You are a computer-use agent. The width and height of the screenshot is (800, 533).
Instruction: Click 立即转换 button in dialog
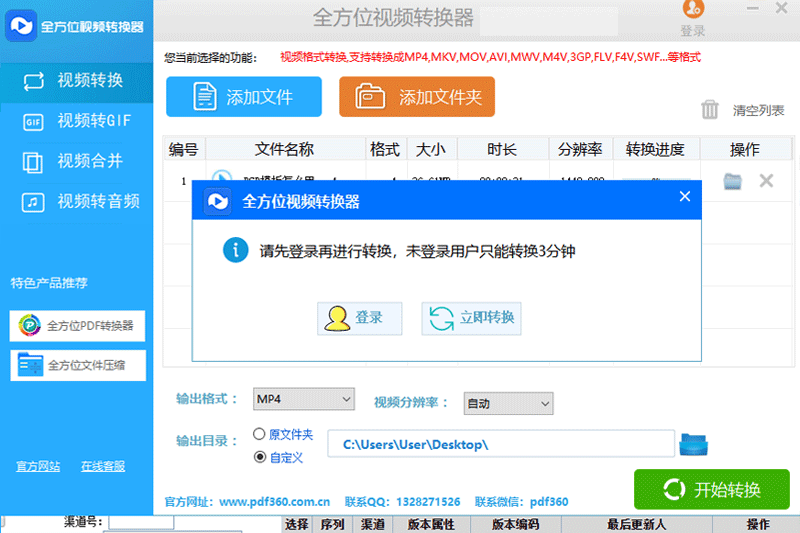click(x=472, y=318)
